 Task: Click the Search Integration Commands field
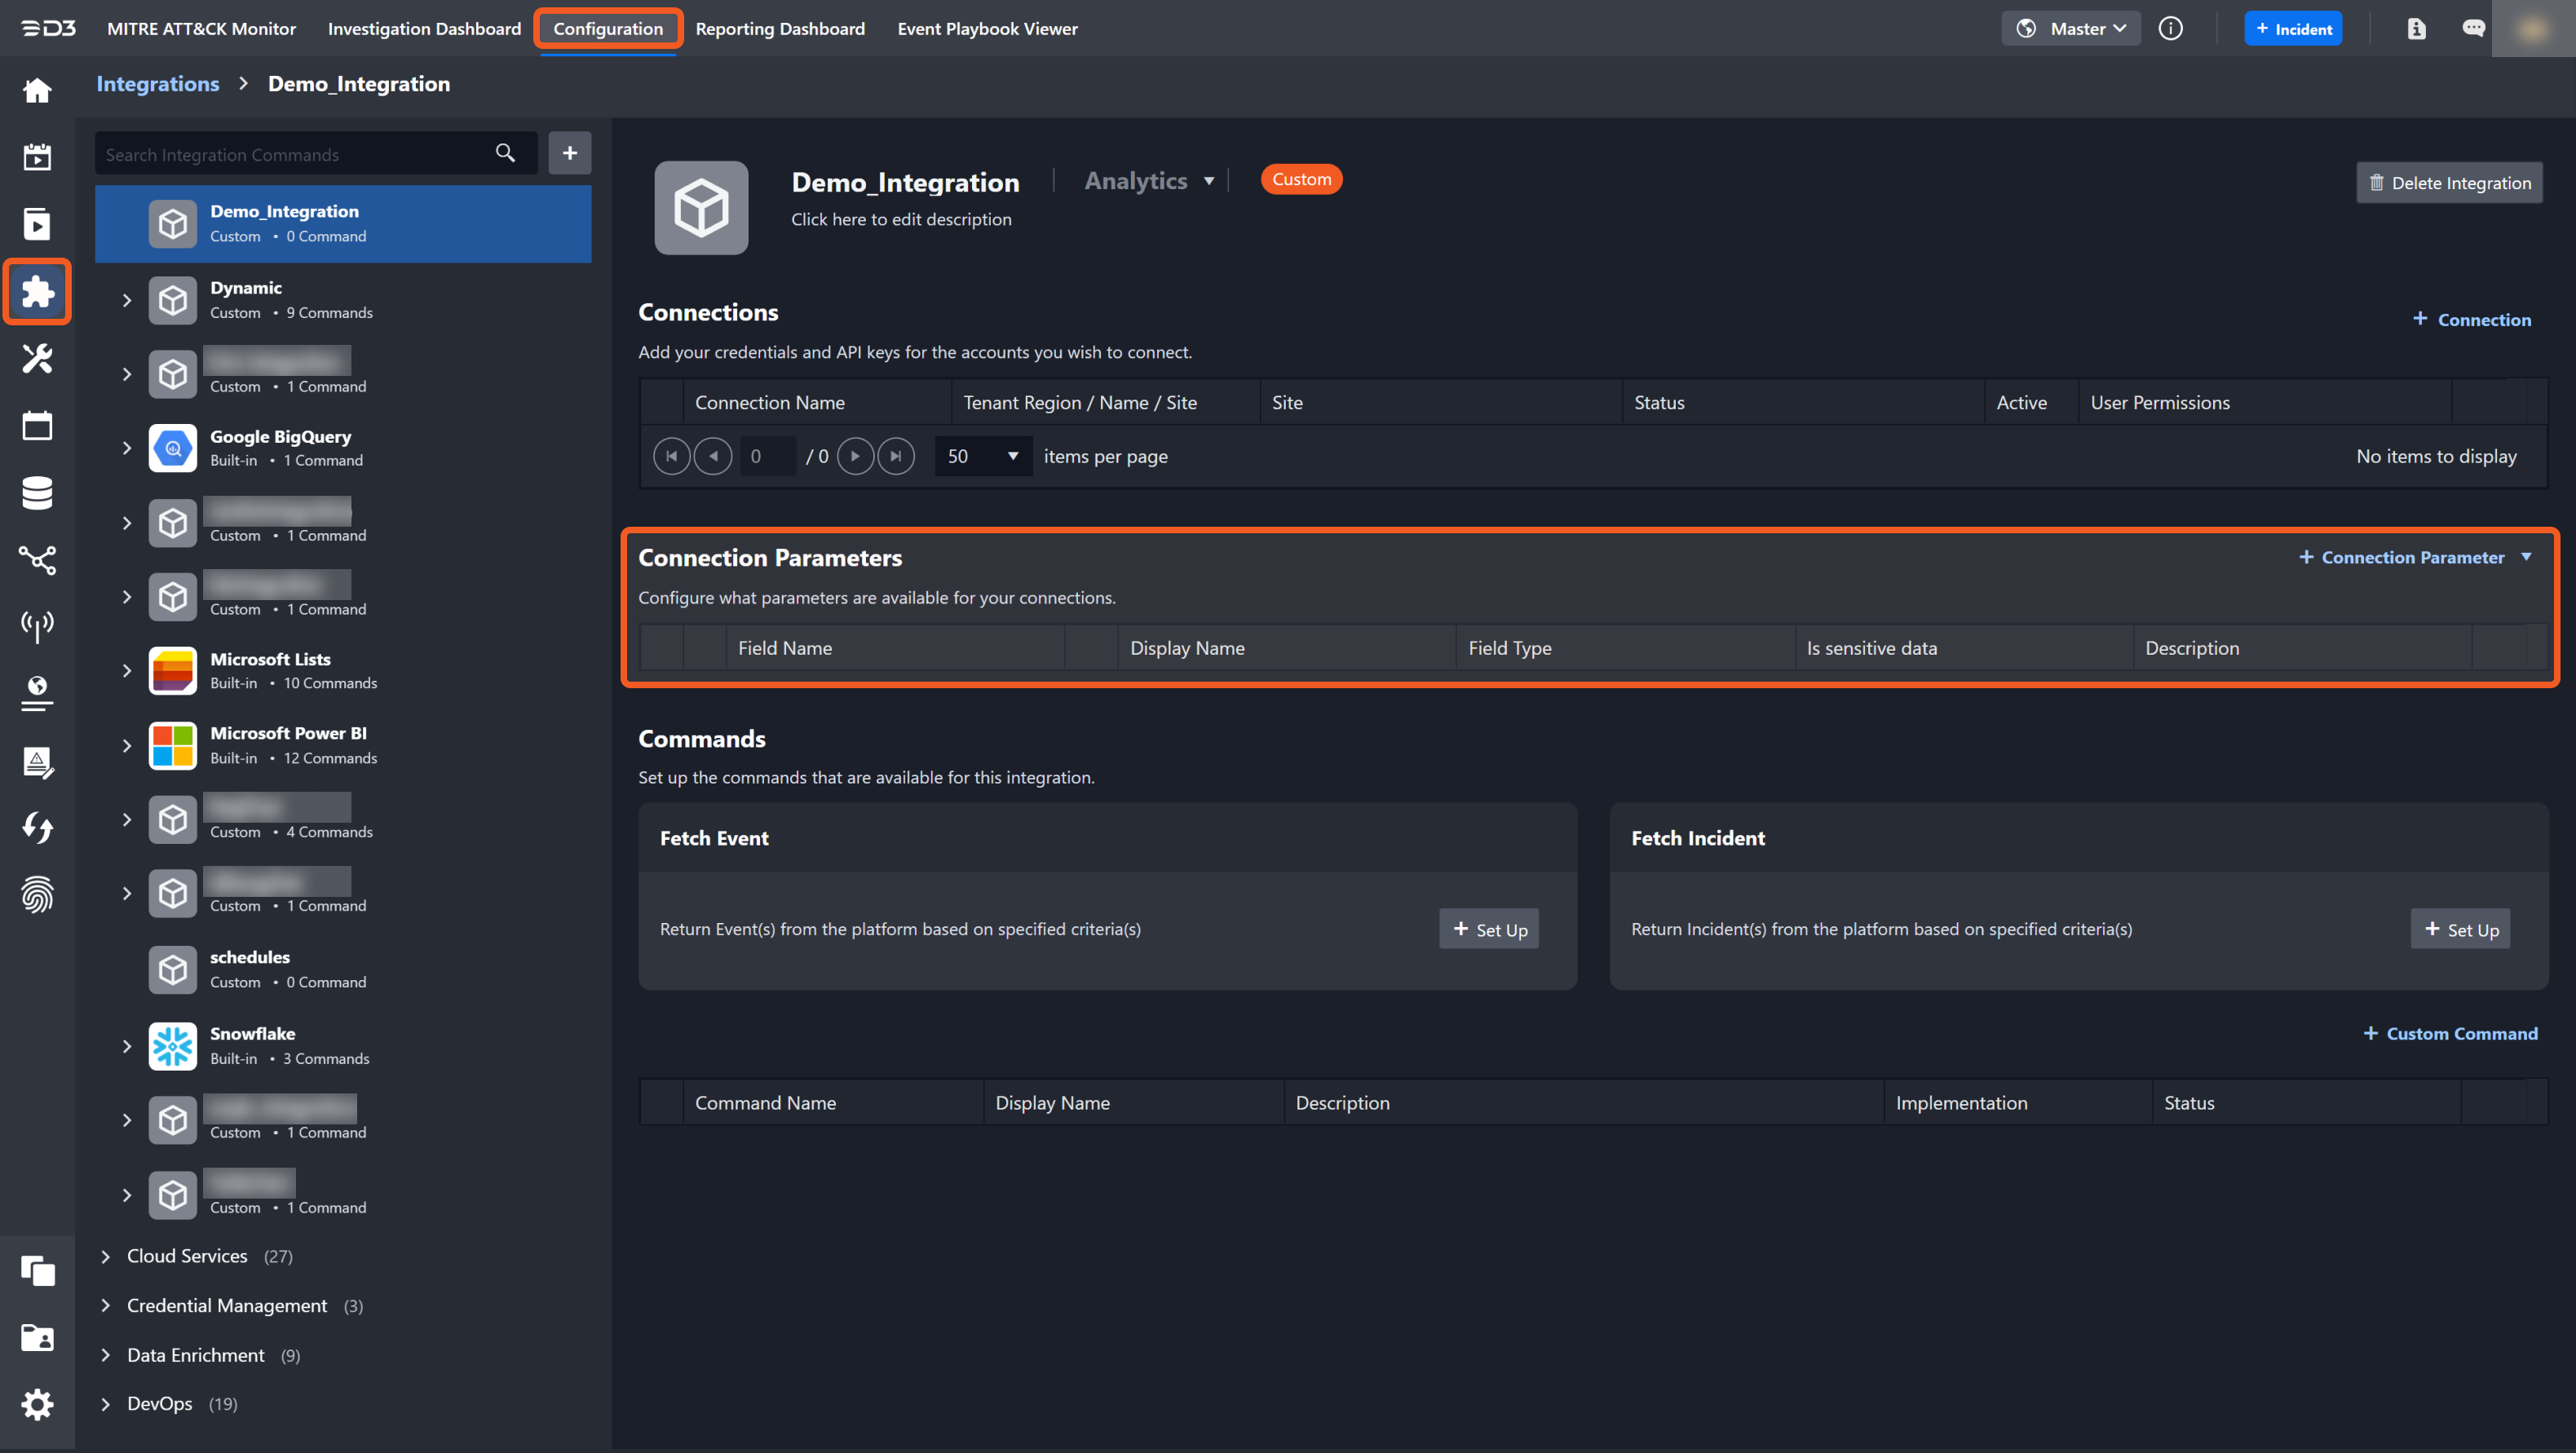click(290, 154)
